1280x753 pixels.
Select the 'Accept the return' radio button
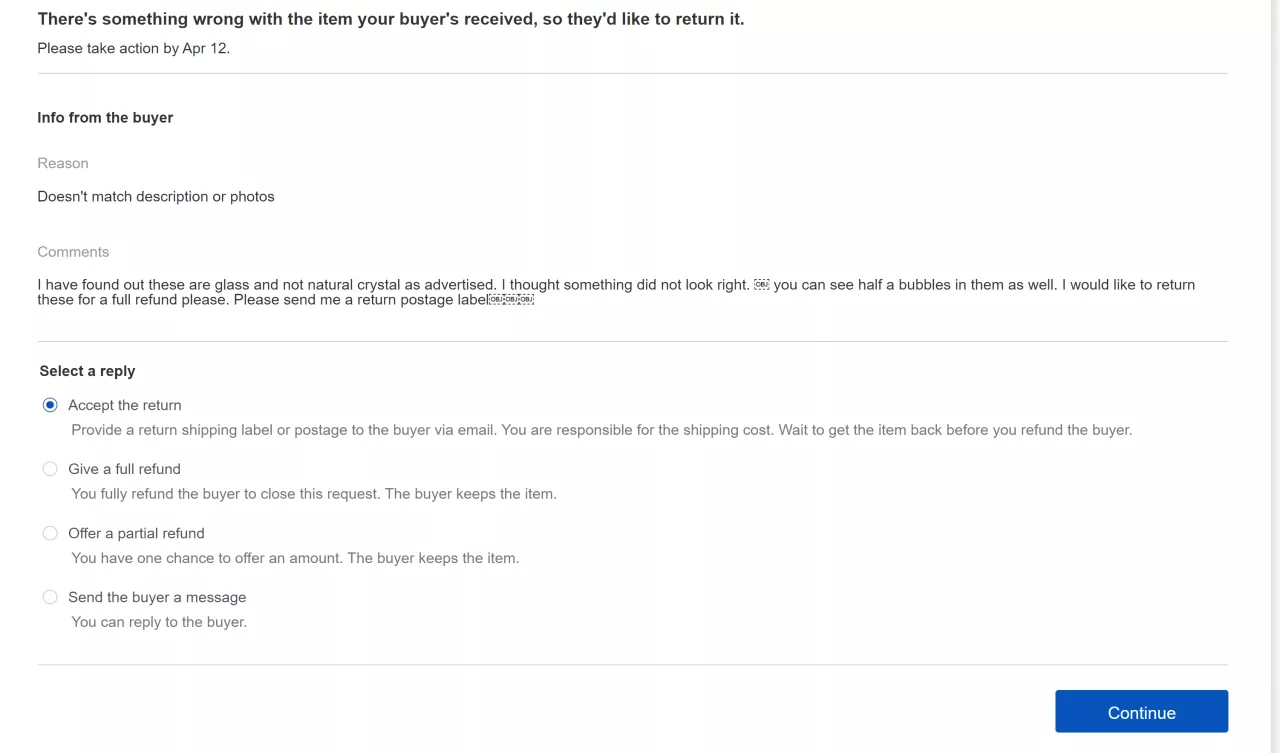(x=50, y=405)
